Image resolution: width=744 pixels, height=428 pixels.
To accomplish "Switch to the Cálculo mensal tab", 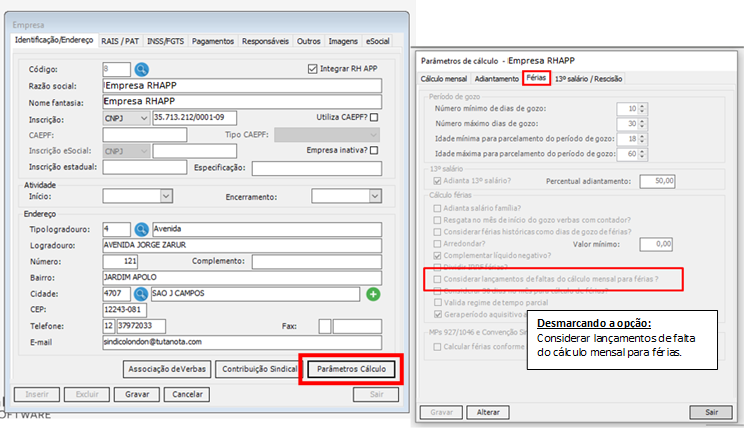I will click(444, 79).
